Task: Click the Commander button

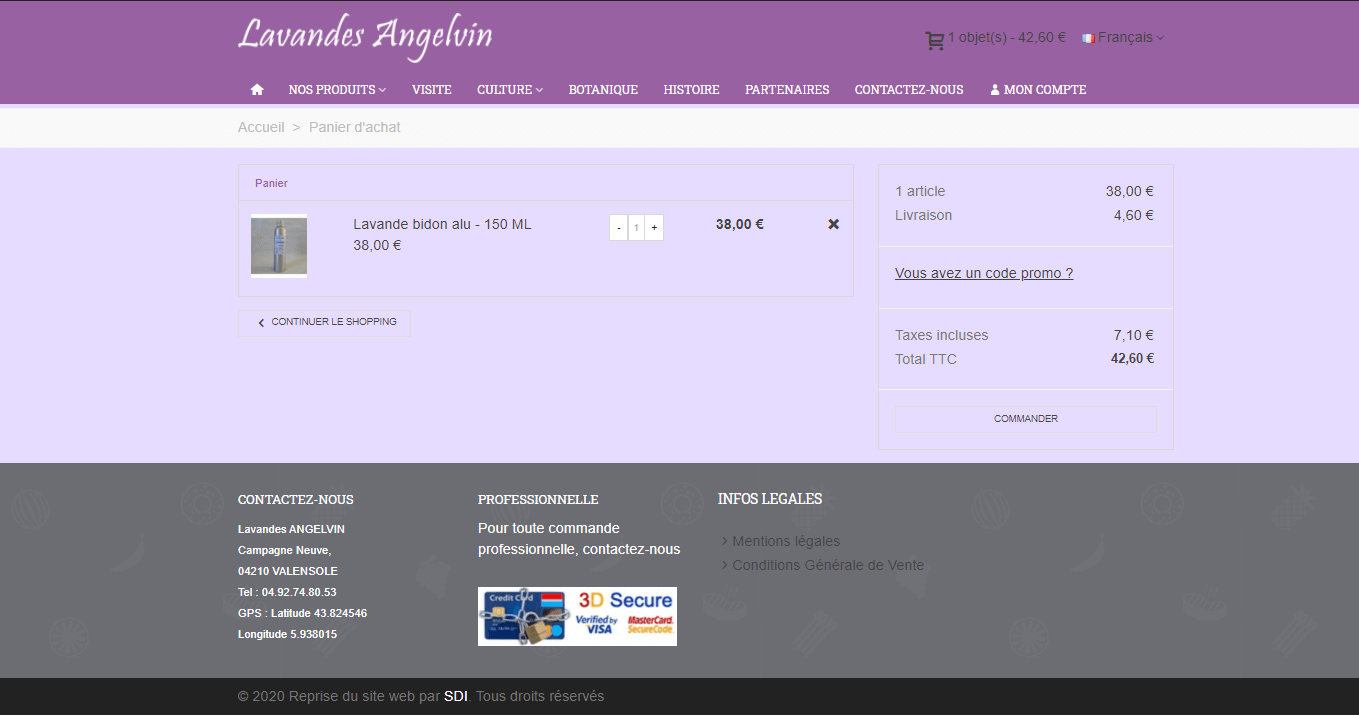Action: (x=1026, y=419)
